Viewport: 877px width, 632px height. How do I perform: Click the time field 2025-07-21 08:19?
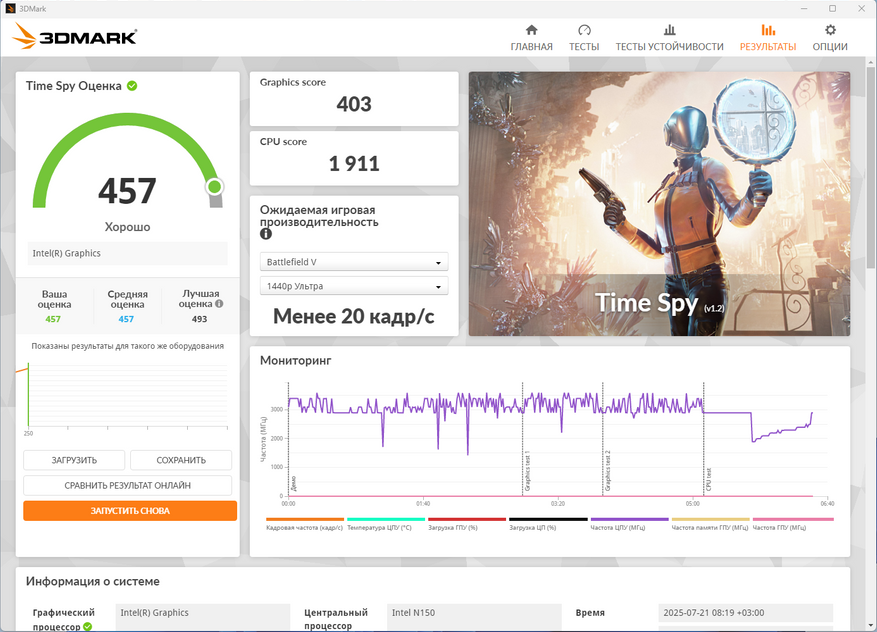[x=746, y=612]
